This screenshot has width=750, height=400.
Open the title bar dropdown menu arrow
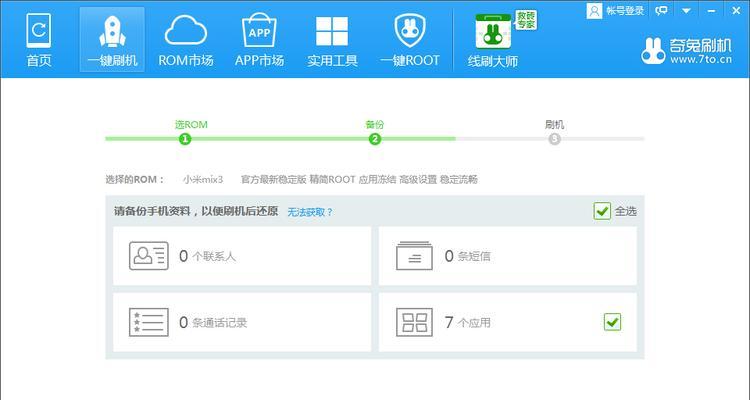click(x=686, y=11)
